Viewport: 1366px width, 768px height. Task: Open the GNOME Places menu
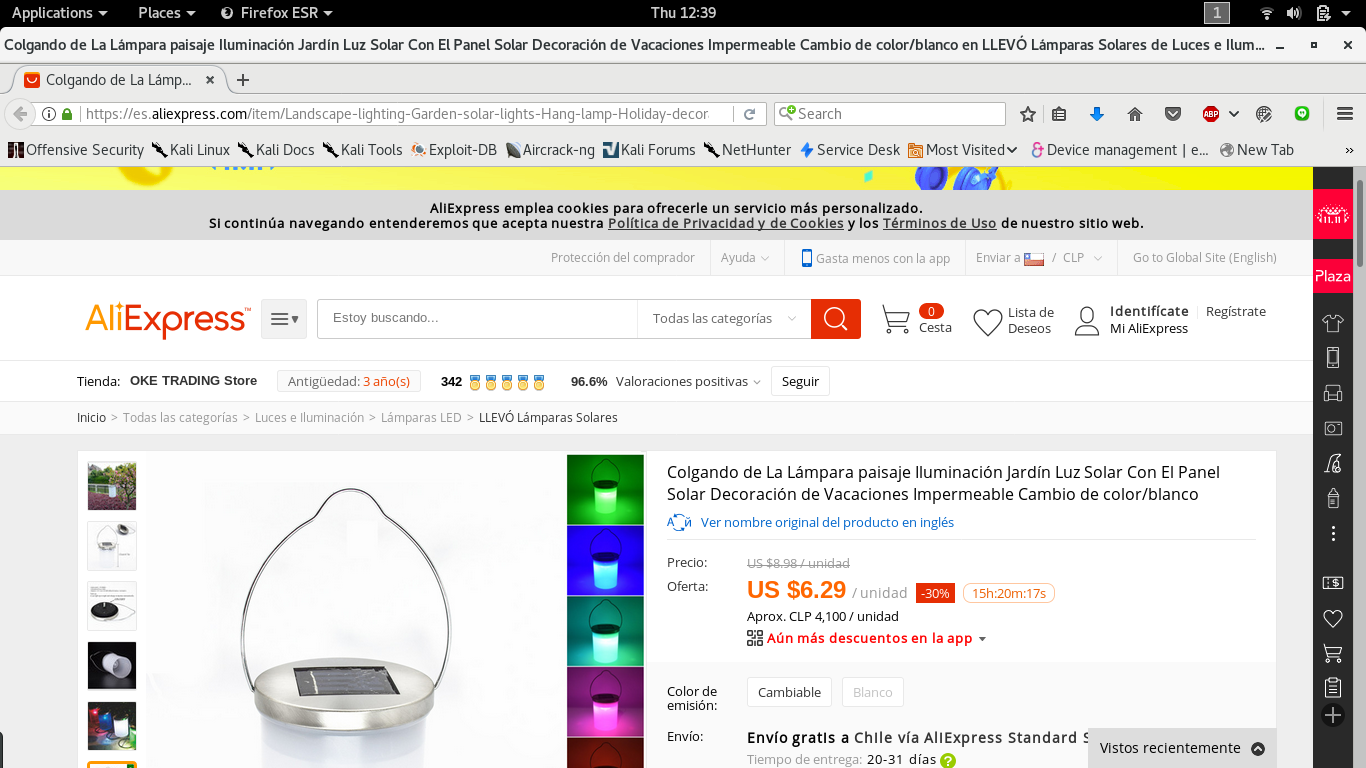click(x=166, y=13)
